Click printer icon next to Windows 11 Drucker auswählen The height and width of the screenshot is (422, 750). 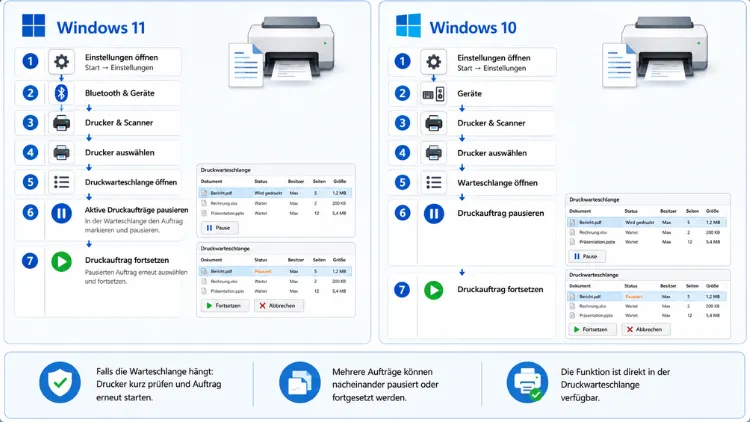[x=61, y=153]
